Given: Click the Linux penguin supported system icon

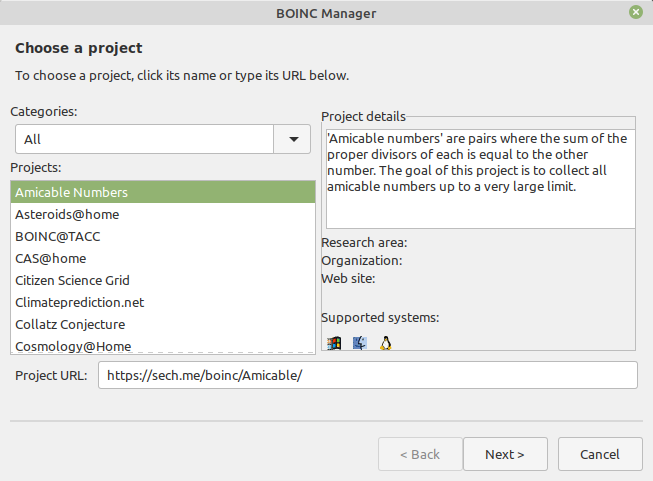Looking at the screenshot, I should click(386, 343).
